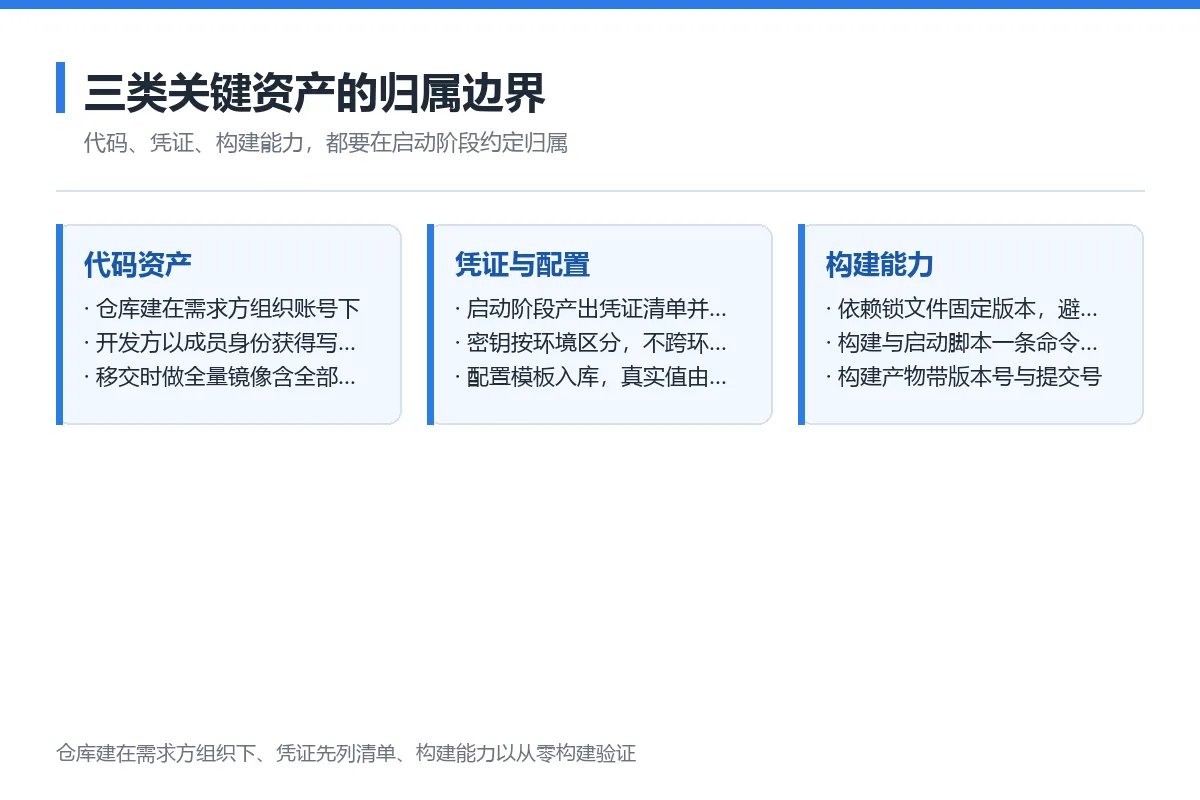Select the 构建能力 card heading
The width and height of the screenshot is (1200, 800).
880,265
